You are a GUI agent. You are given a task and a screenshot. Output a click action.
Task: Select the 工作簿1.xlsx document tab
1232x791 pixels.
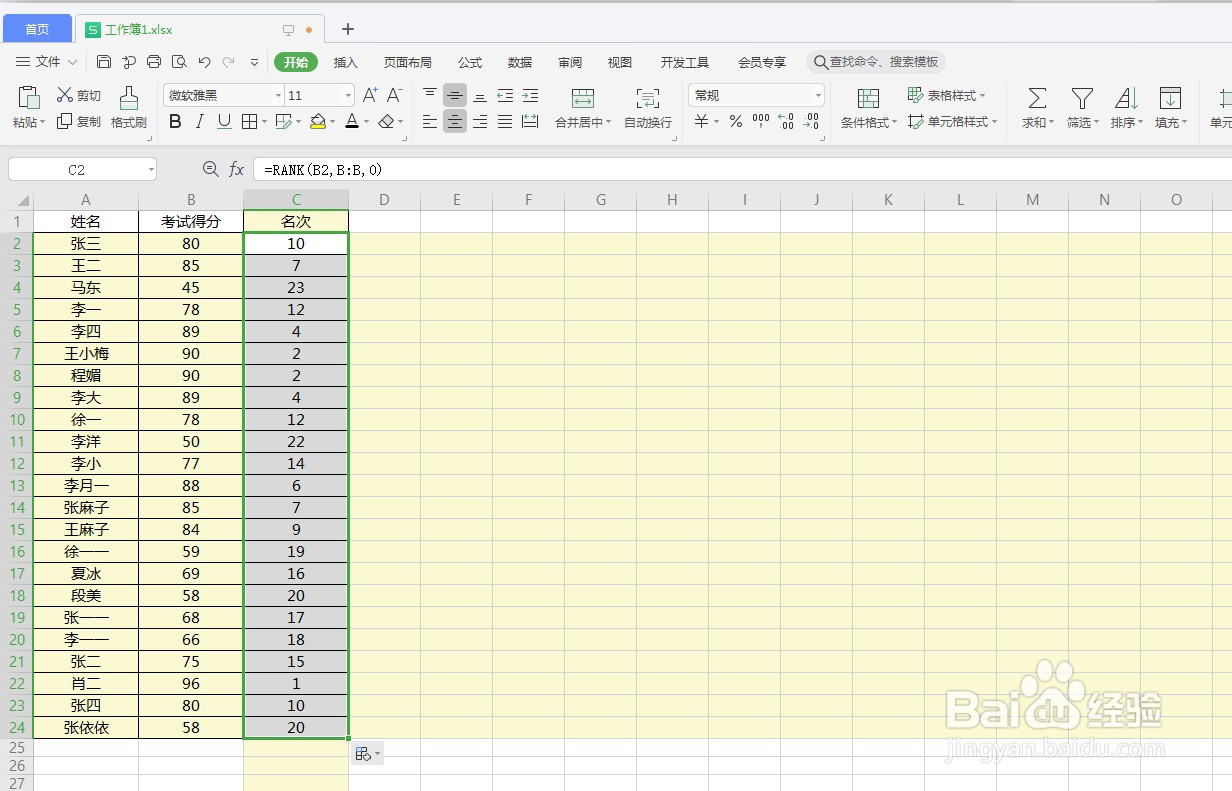[x=200, y=29]
